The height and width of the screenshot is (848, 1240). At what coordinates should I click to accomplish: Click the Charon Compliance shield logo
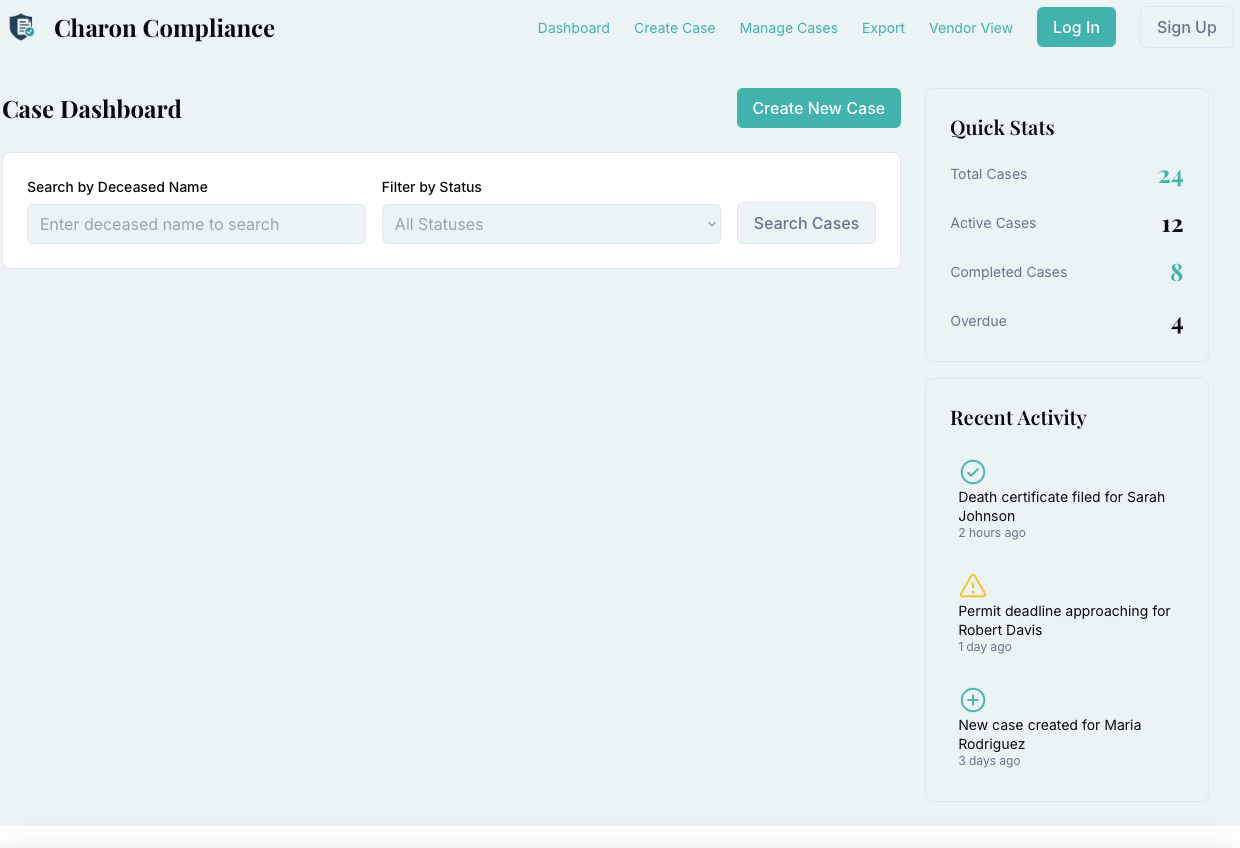(22, 28)
